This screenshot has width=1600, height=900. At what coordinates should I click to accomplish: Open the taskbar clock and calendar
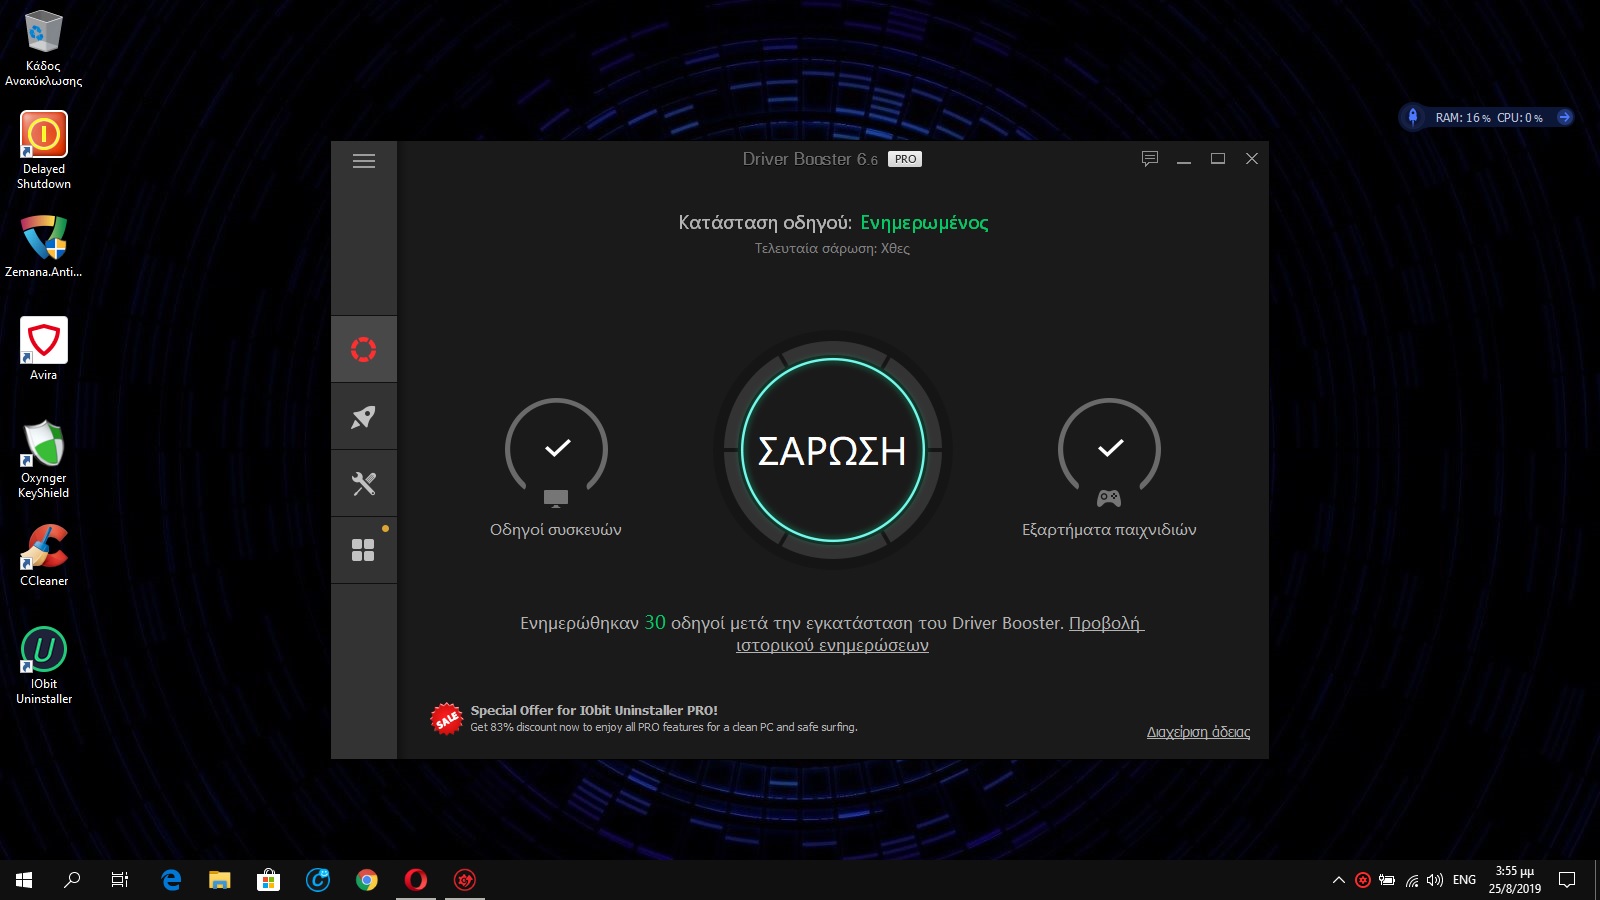click(1515, 880)
